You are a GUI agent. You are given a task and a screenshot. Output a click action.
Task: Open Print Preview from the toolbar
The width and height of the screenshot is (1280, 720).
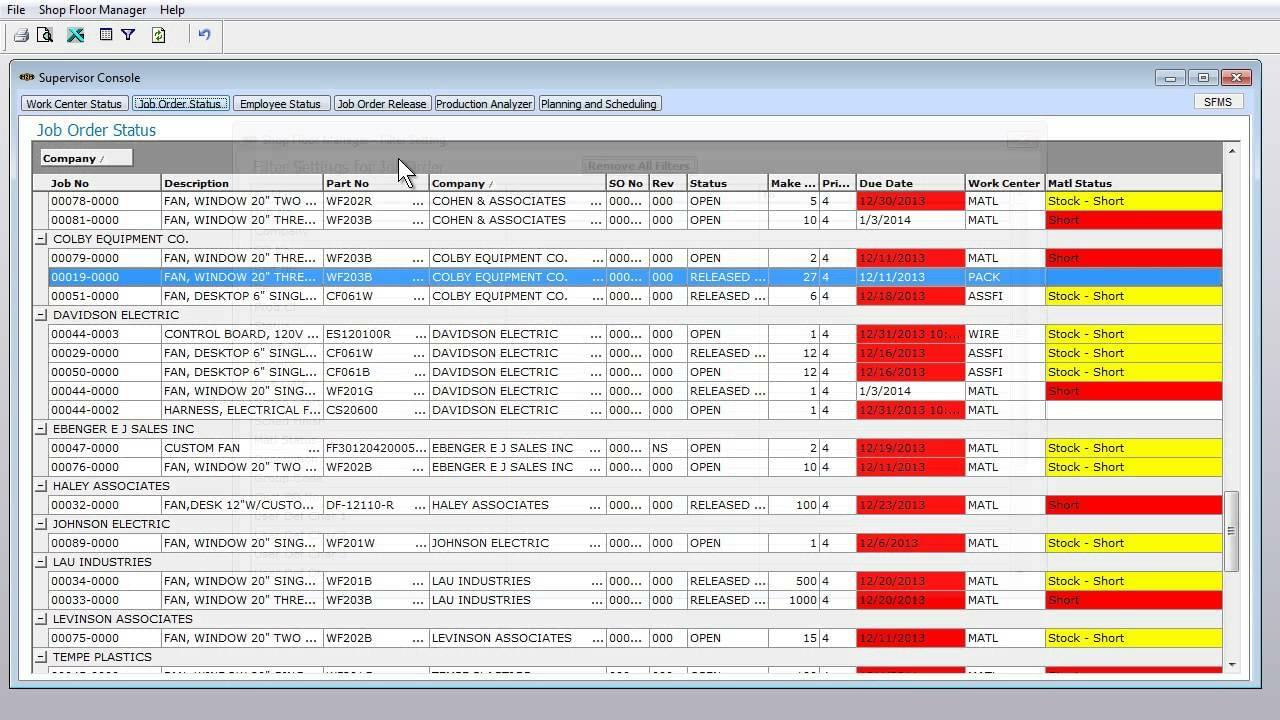(x=45, y=35)
